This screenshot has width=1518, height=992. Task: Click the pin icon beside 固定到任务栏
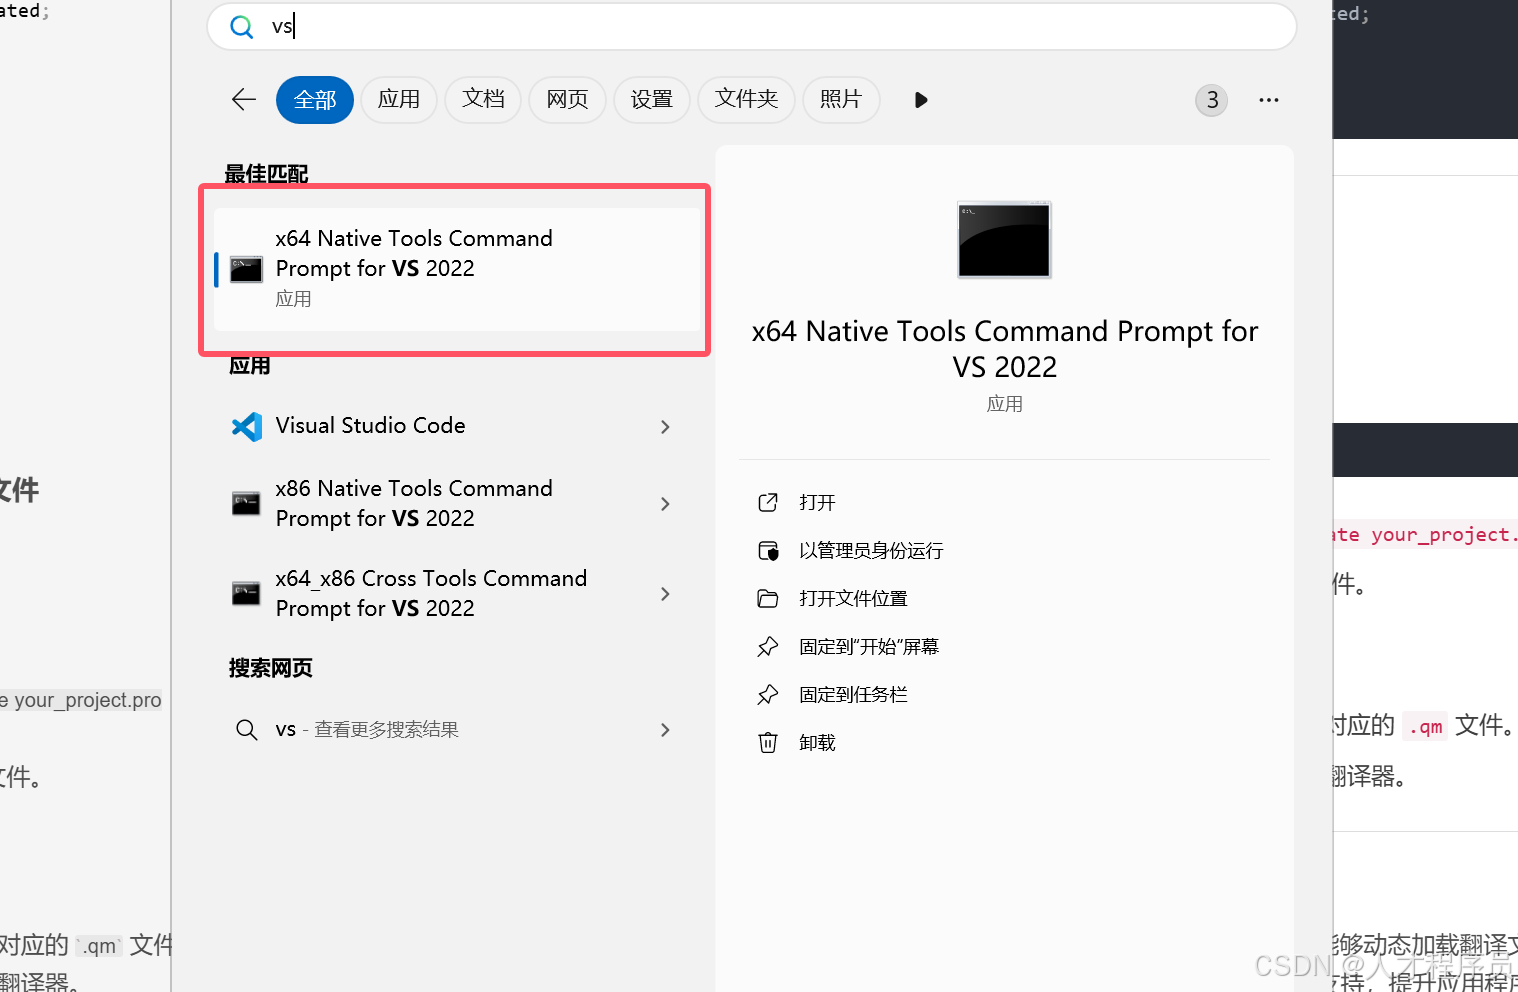coord(768,694)
